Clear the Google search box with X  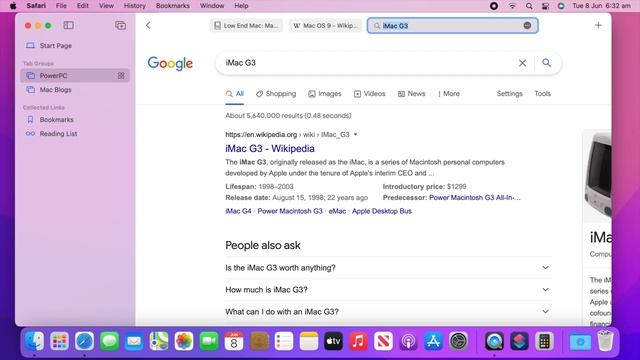pos(522,63)
